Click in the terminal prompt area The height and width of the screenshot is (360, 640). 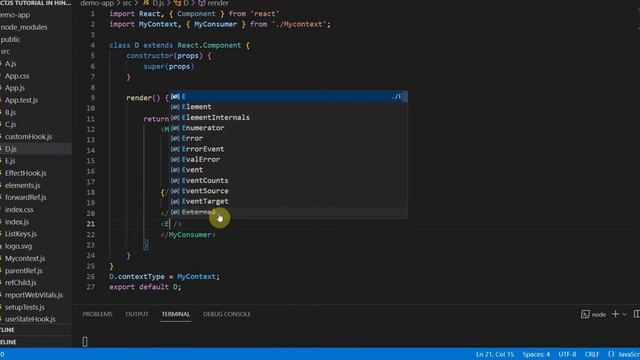pos(85,342)
